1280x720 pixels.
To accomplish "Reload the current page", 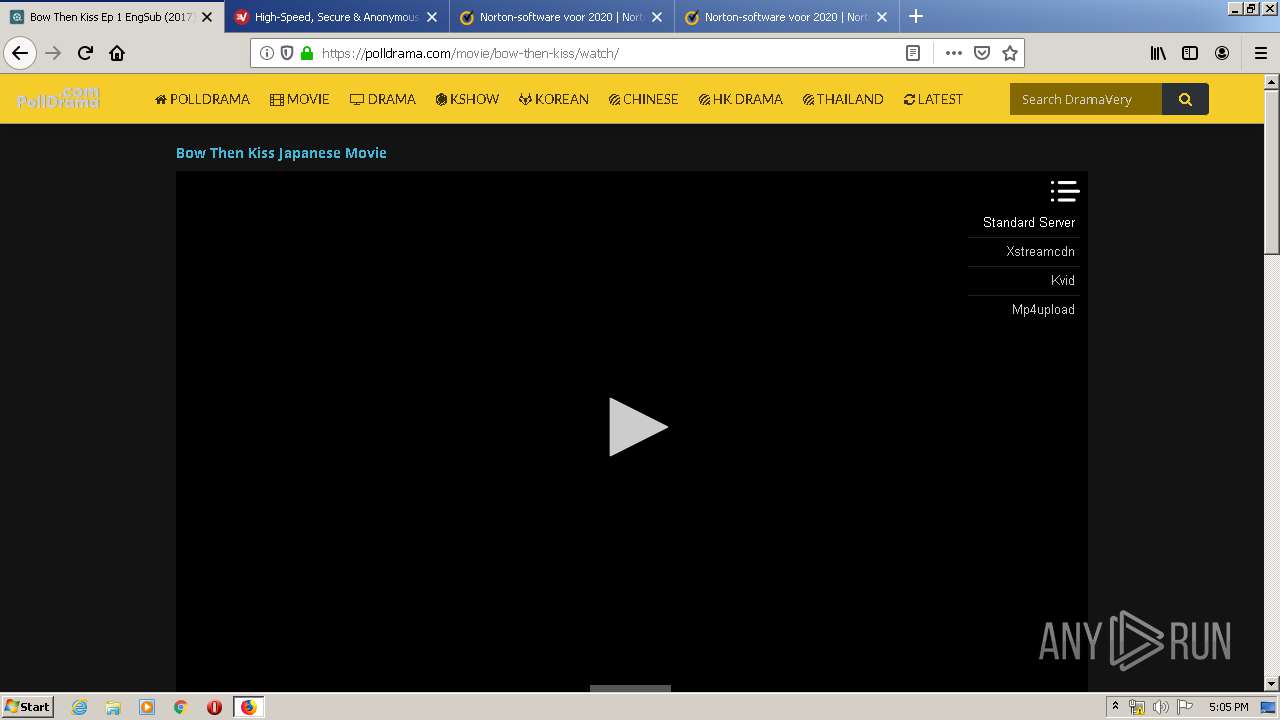I will pyautogui.click(x=85, y=53).
